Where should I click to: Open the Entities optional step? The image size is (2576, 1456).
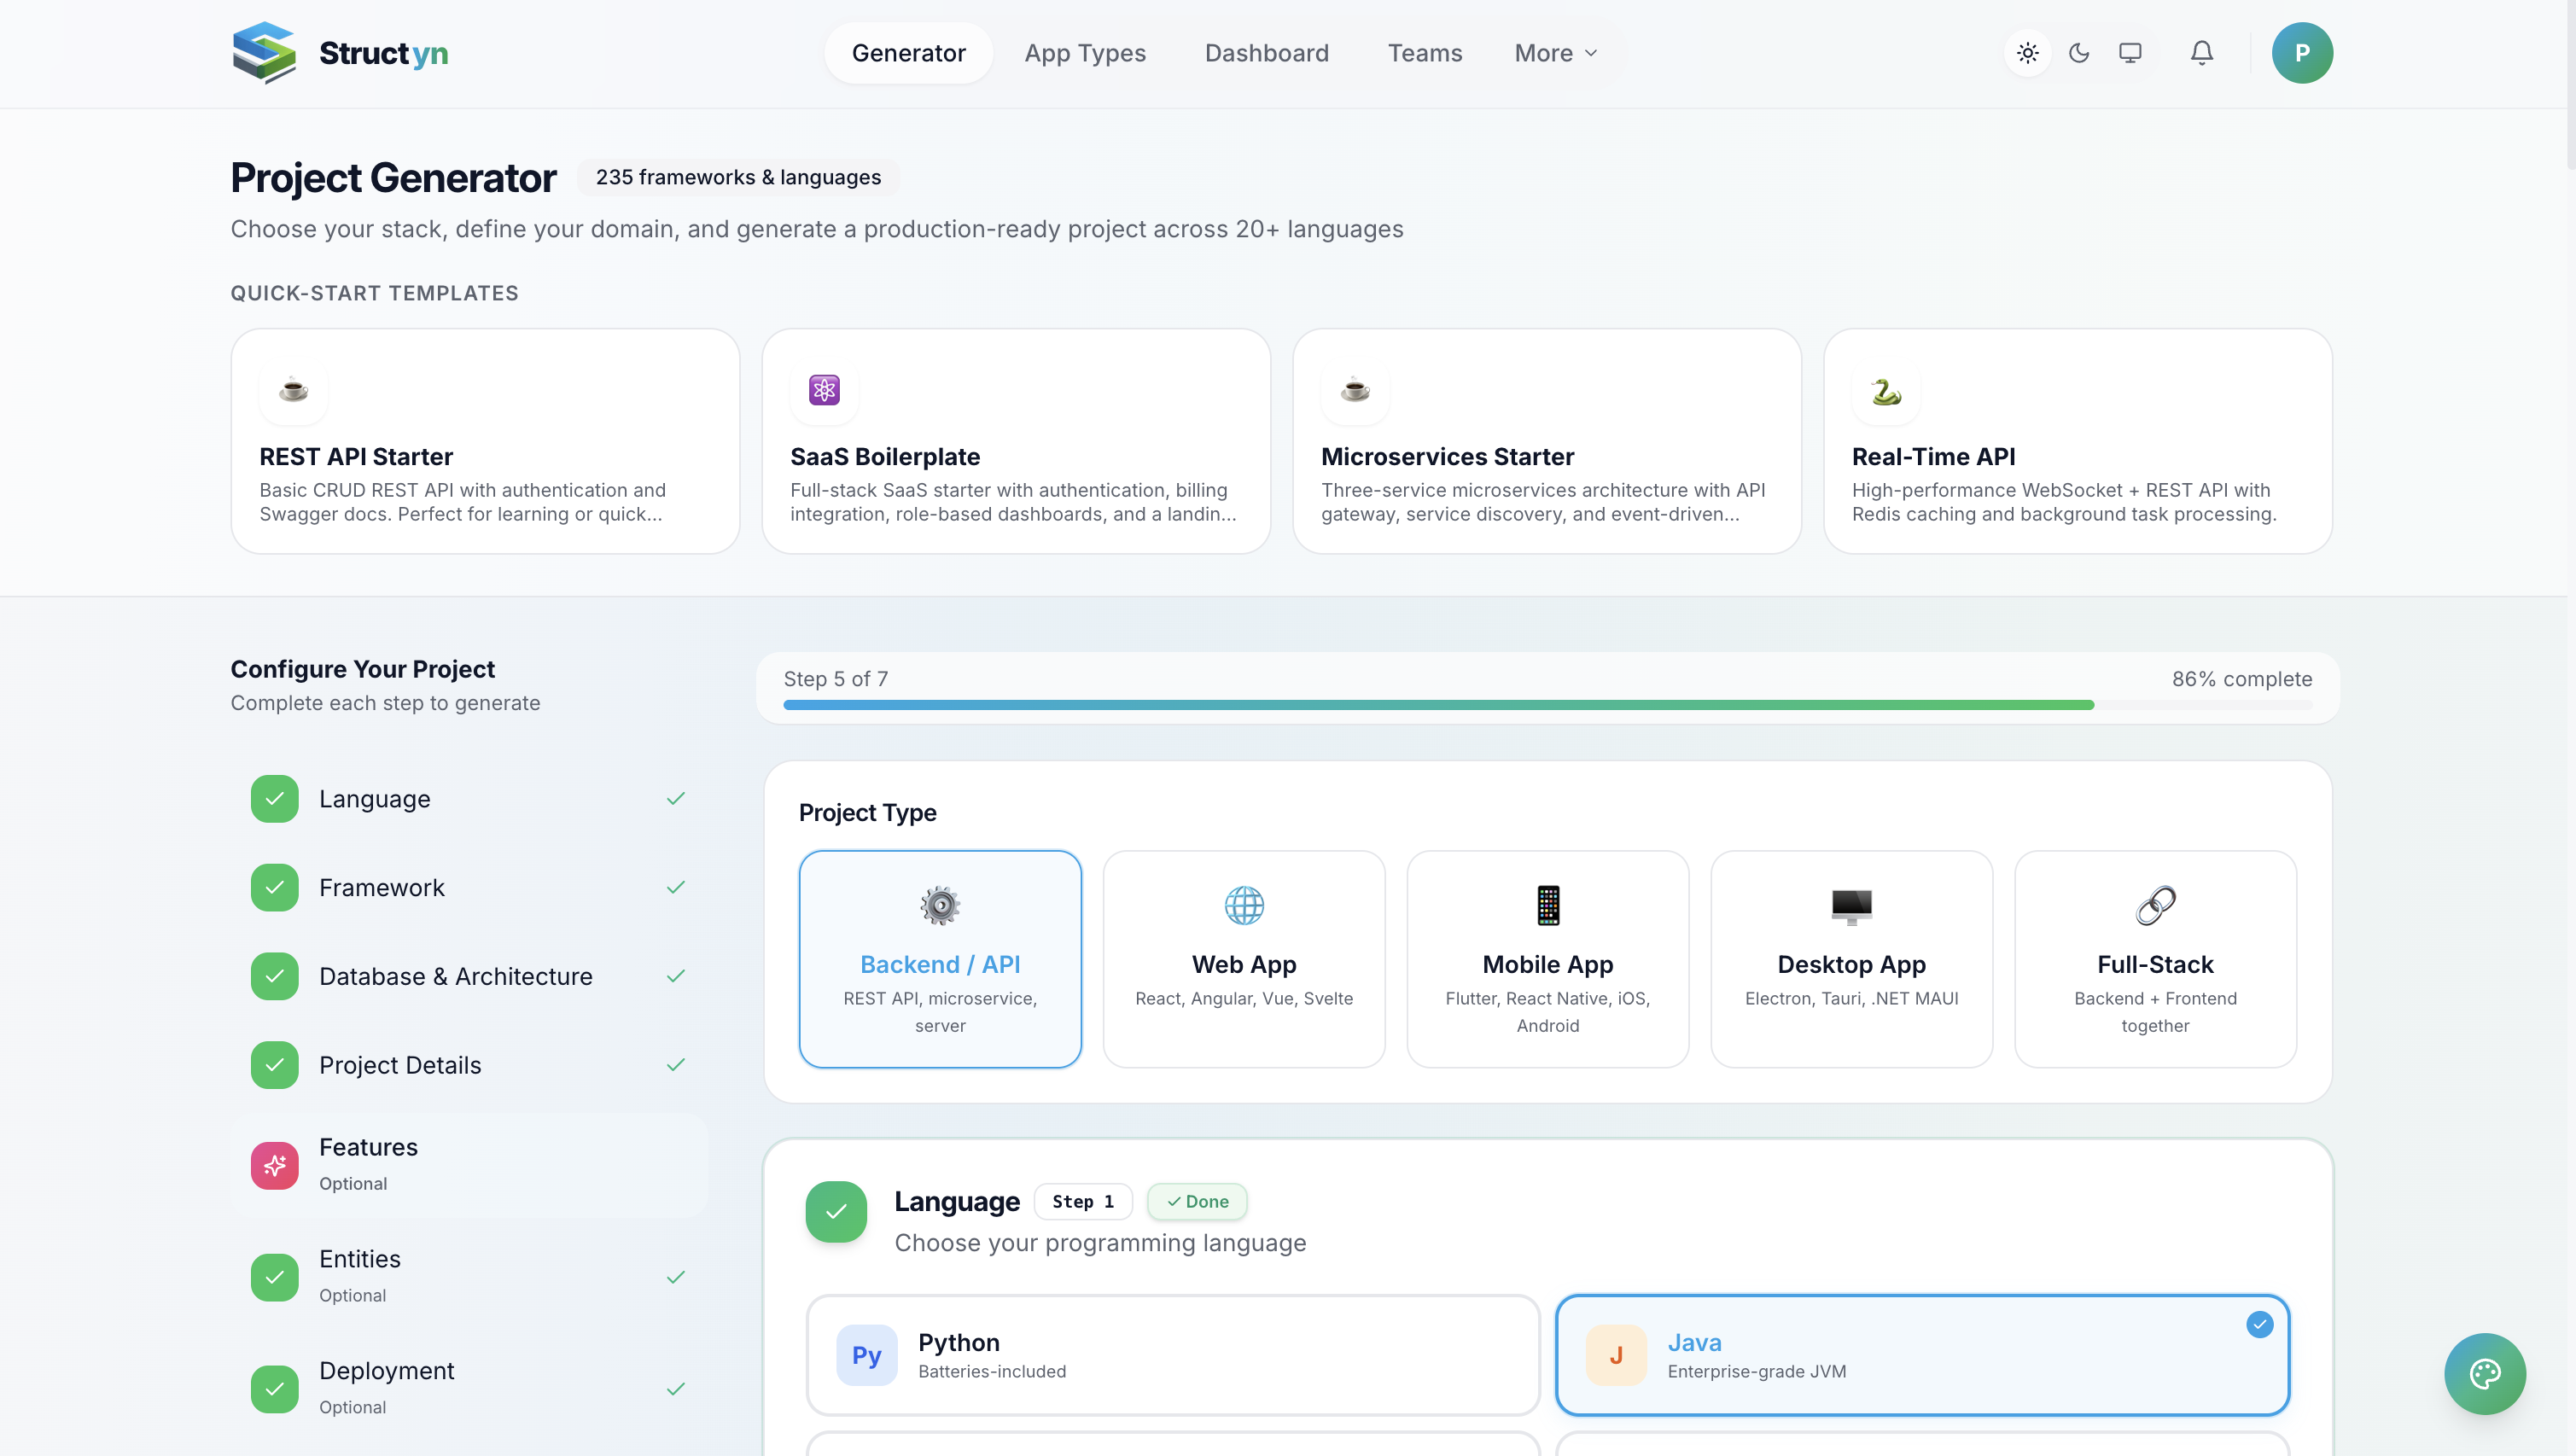coord(468,1278)
